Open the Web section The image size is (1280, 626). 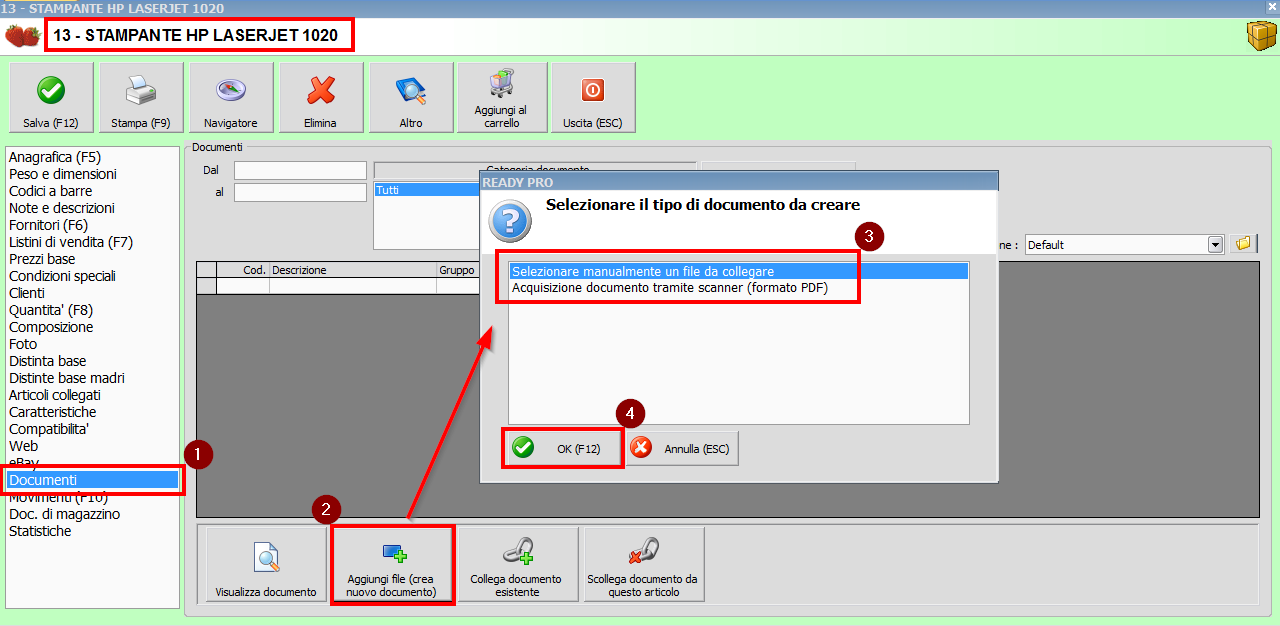(24, 446)
